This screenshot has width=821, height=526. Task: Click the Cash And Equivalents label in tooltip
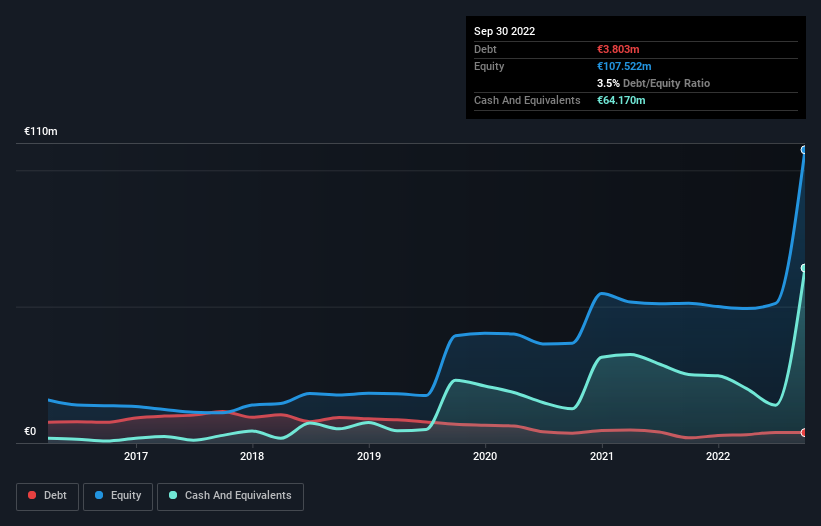(x=527, y=100)
